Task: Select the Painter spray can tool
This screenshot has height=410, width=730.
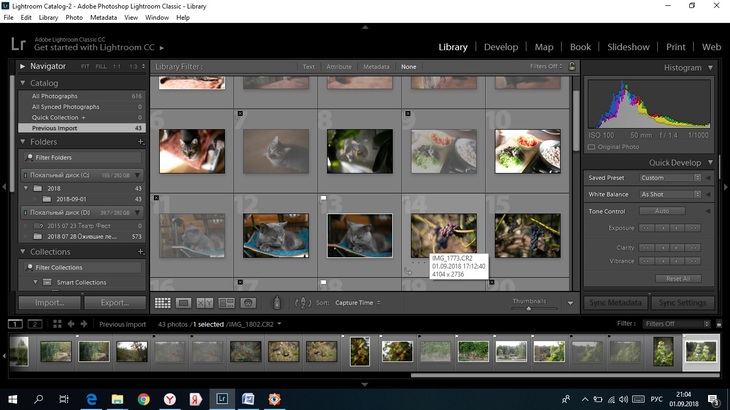Action: [277, 303]
